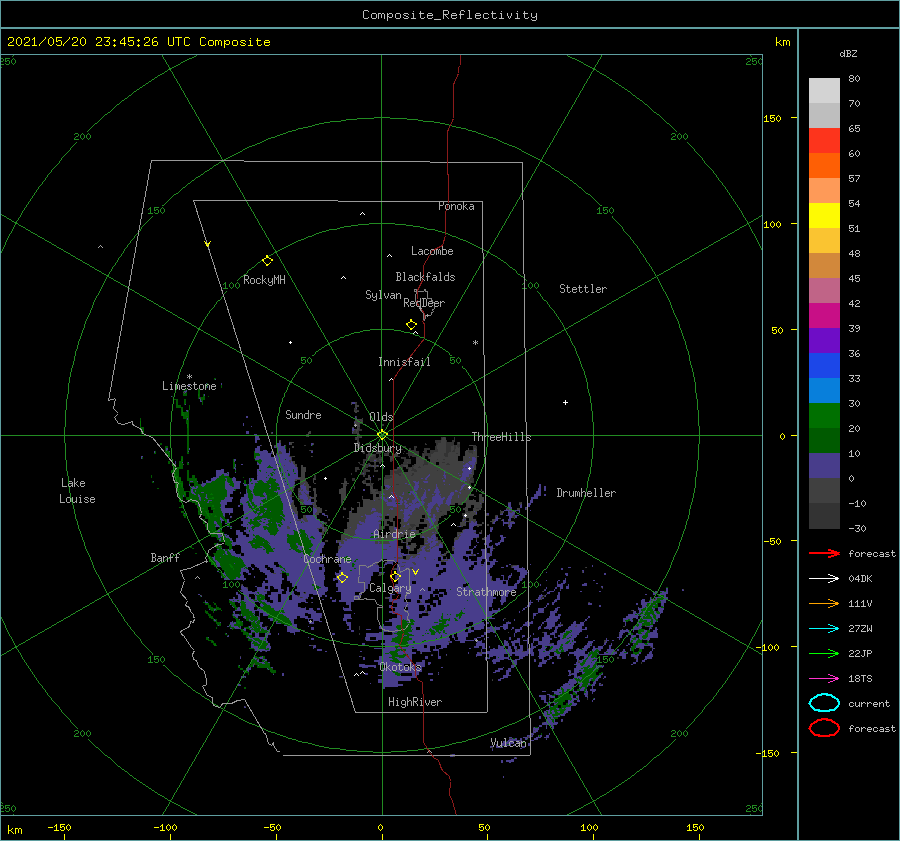Viewport: 900px width, 841px height.
Task: Click the Strathmore map label
Action: coord(486,592)
